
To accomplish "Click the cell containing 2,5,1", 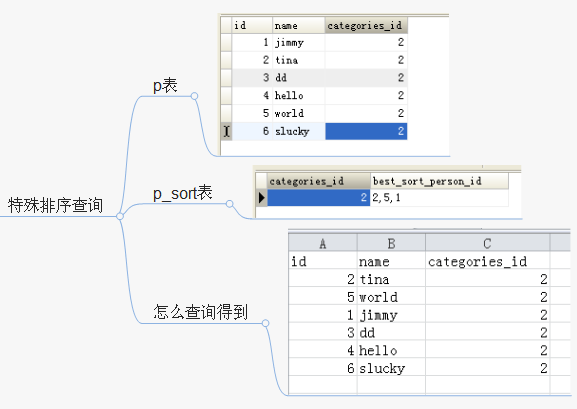I will [439, 198].
